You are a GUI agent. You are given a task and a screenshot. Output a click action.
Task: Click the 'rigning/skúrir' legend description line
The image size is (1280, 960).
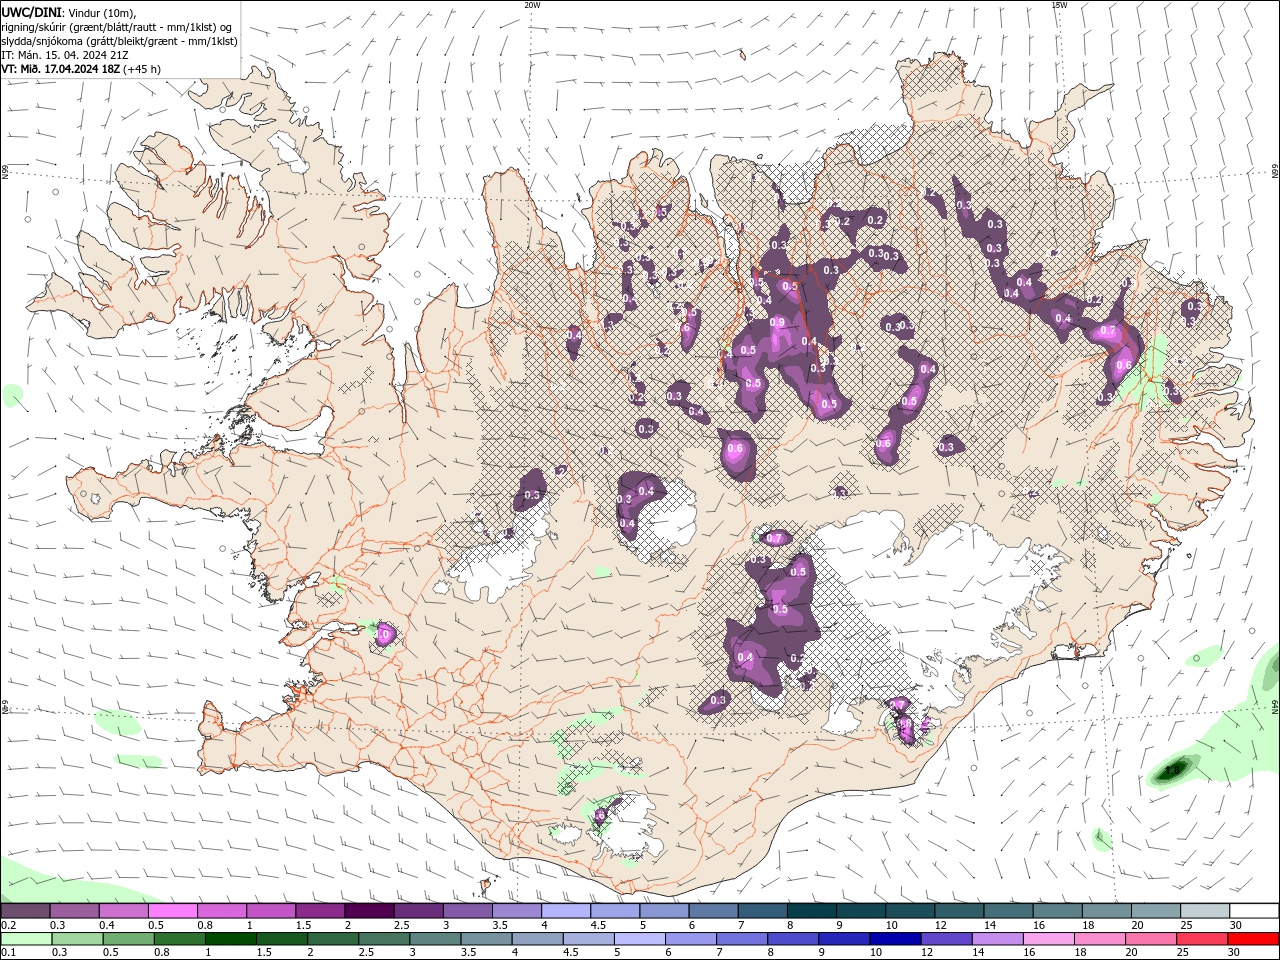tap(116, 27)
